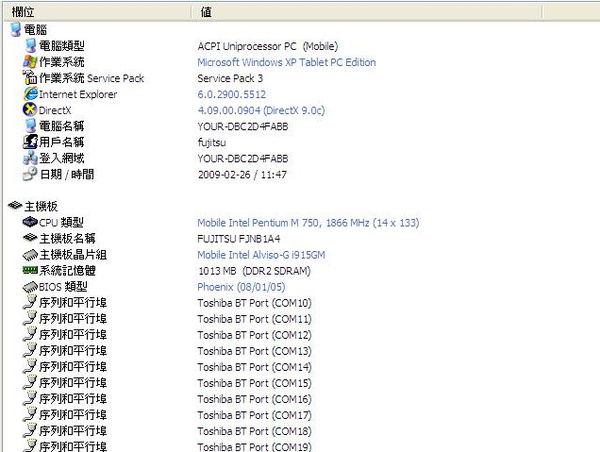The image size is (600, 452).
Task: Click the port icon for COM17 row
Action: point(30,415)
